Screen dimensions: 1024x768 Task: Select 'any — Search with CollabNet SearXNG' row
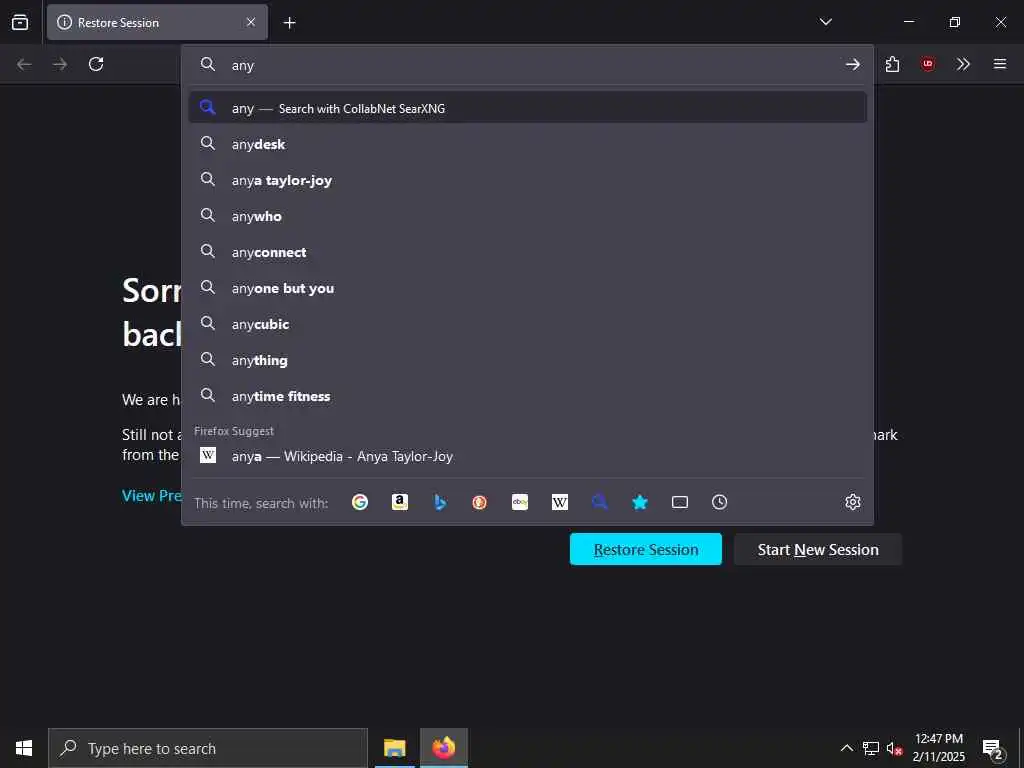pyautogui.click(x=528, y=108)
